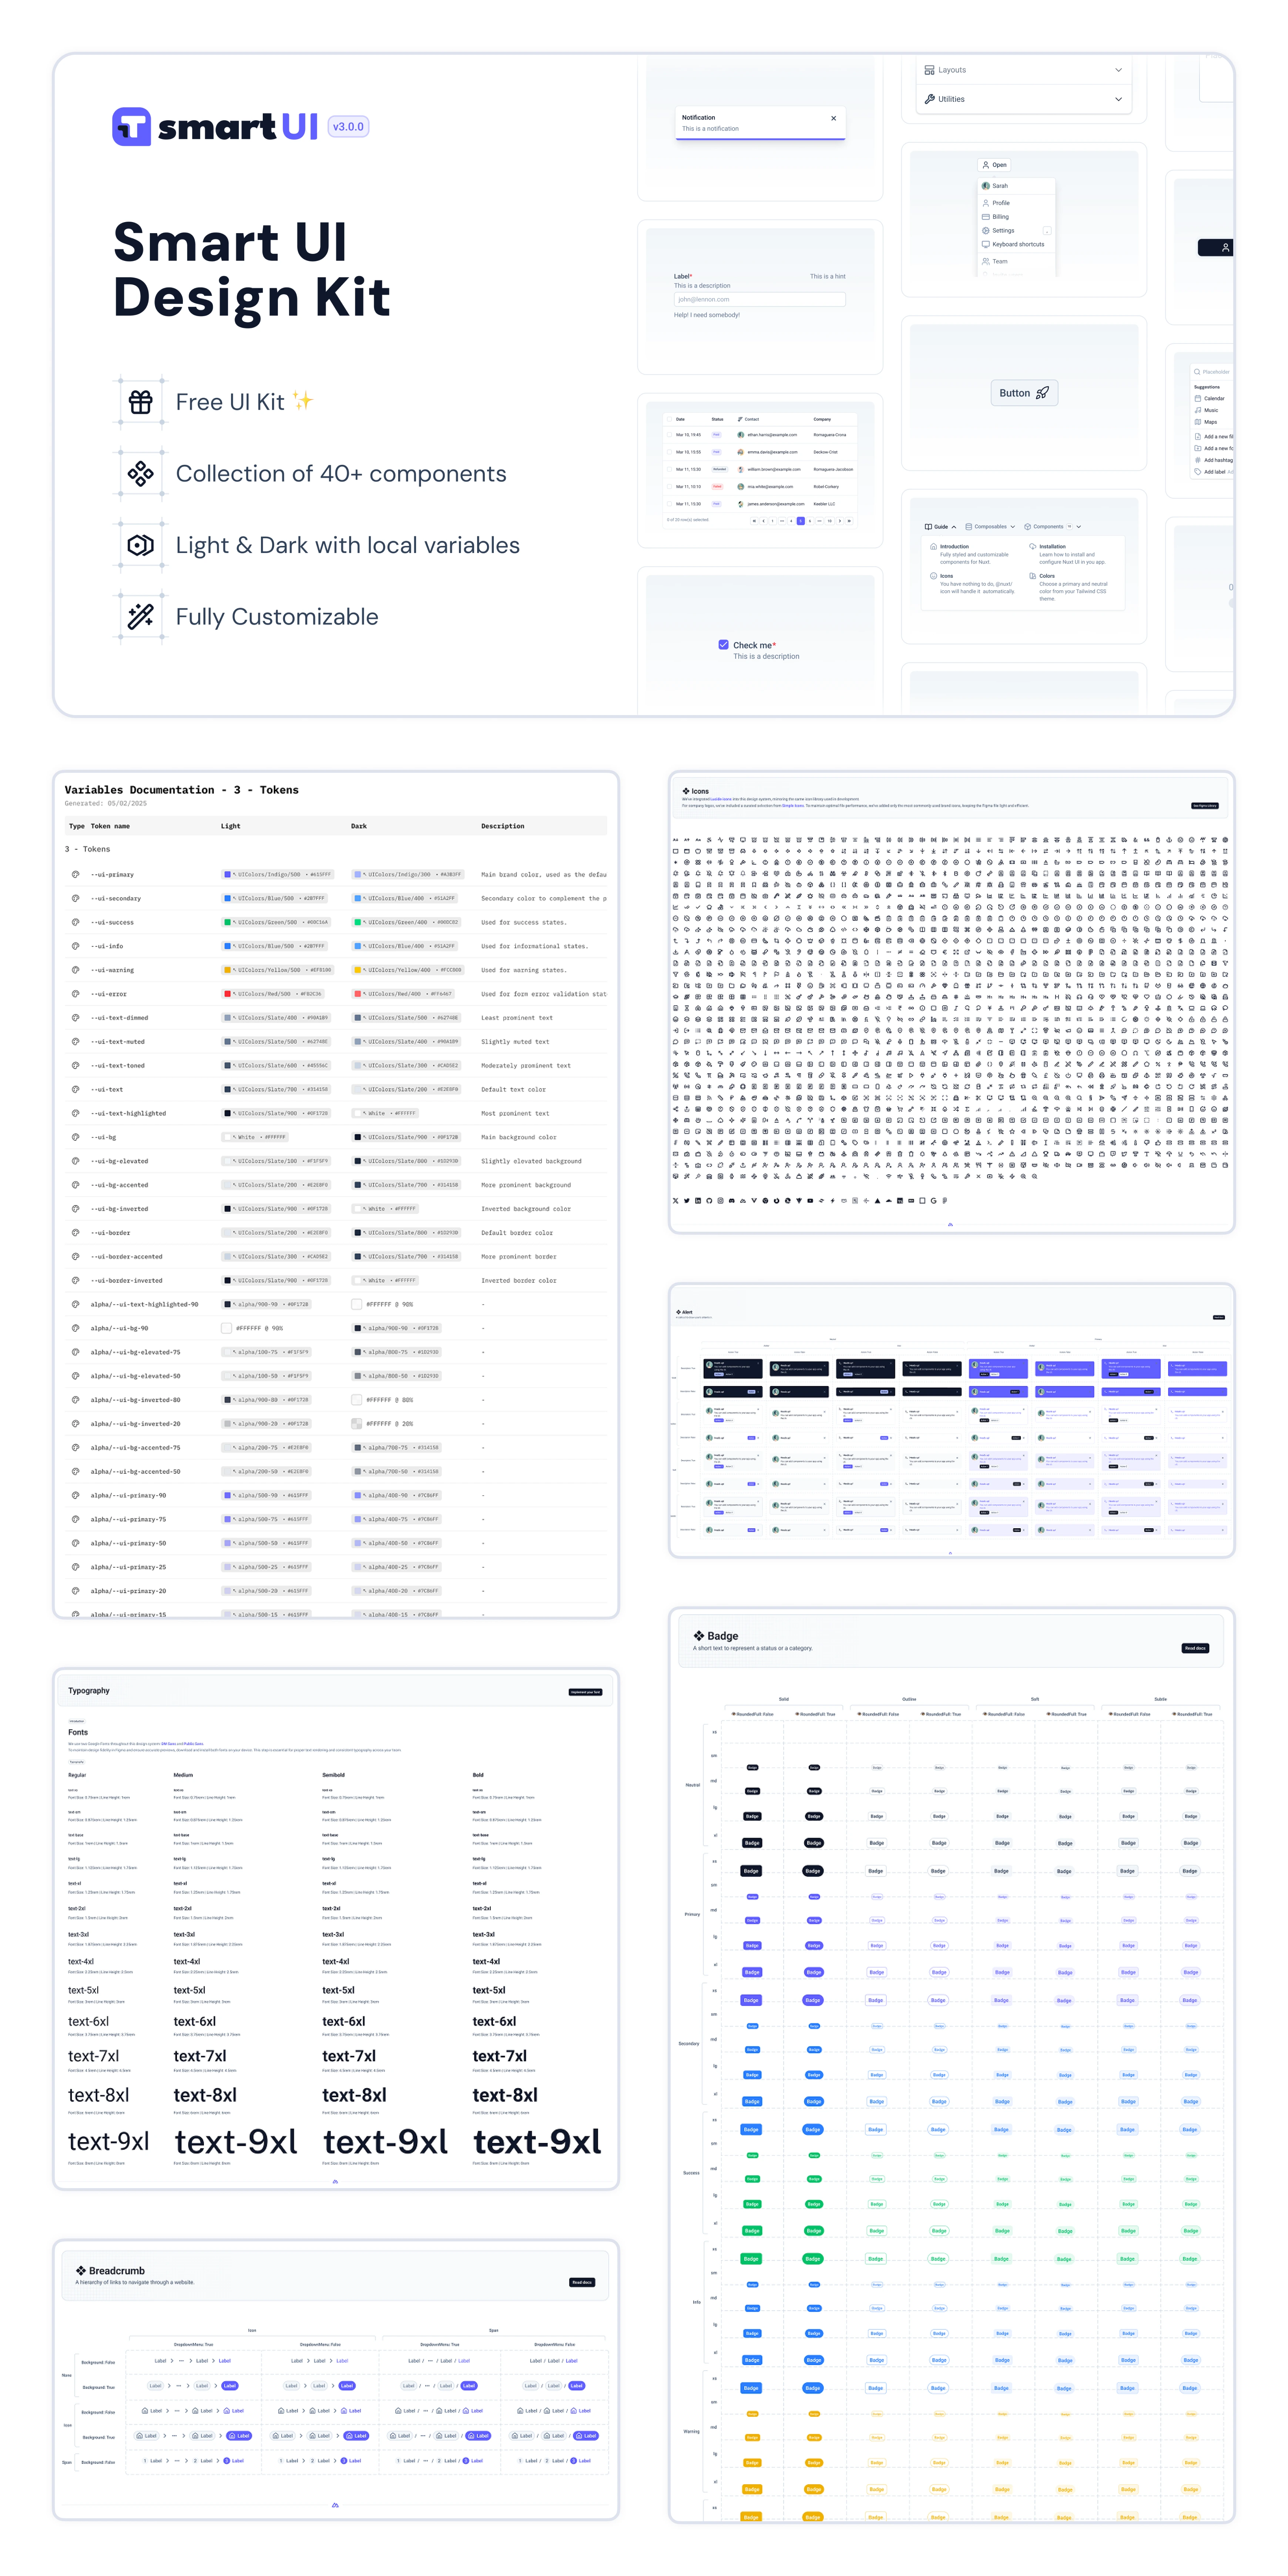Click the Keyboard shortcuts monitor icon
The width and height of the screenshot is (1288, 2576).
click(986, 244)
